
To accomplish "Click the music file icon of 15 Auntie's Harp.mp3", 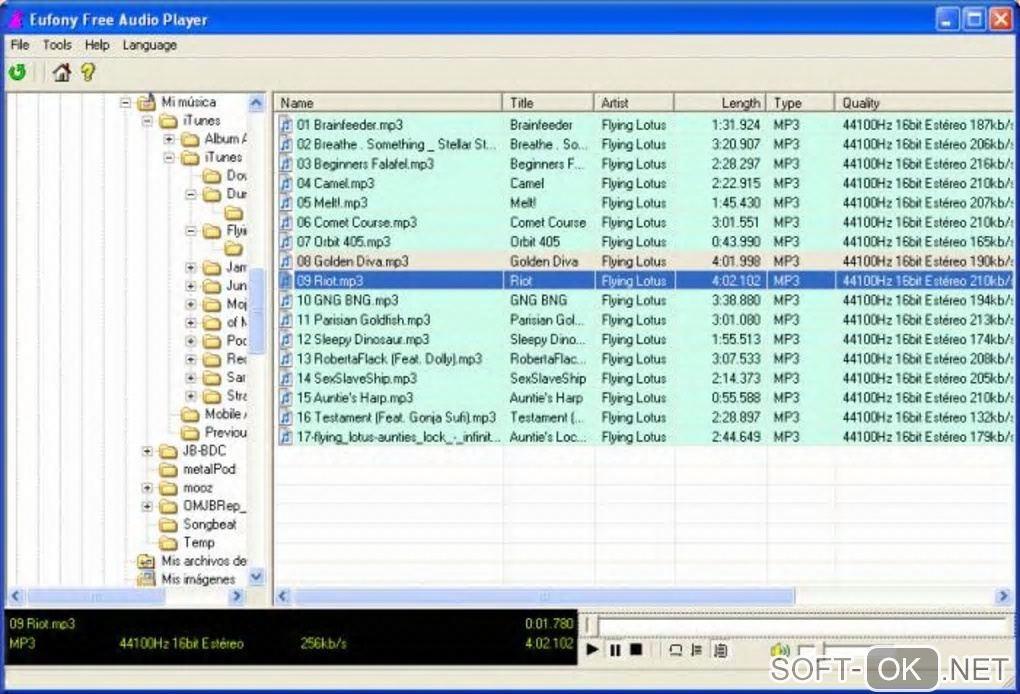I will click(286, 397).
